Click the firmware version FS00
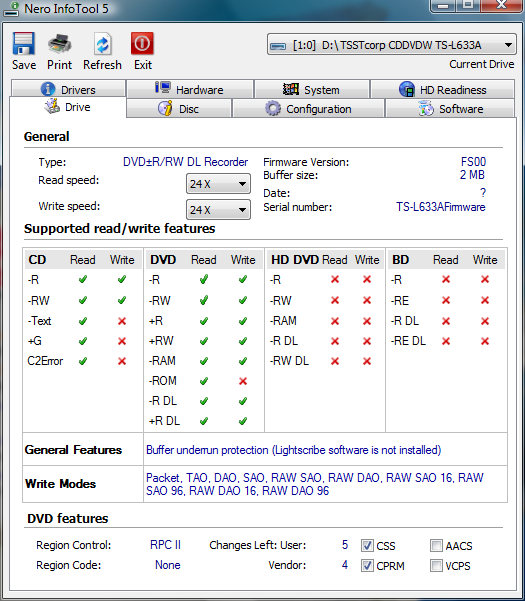 click(x=473, y=162)
